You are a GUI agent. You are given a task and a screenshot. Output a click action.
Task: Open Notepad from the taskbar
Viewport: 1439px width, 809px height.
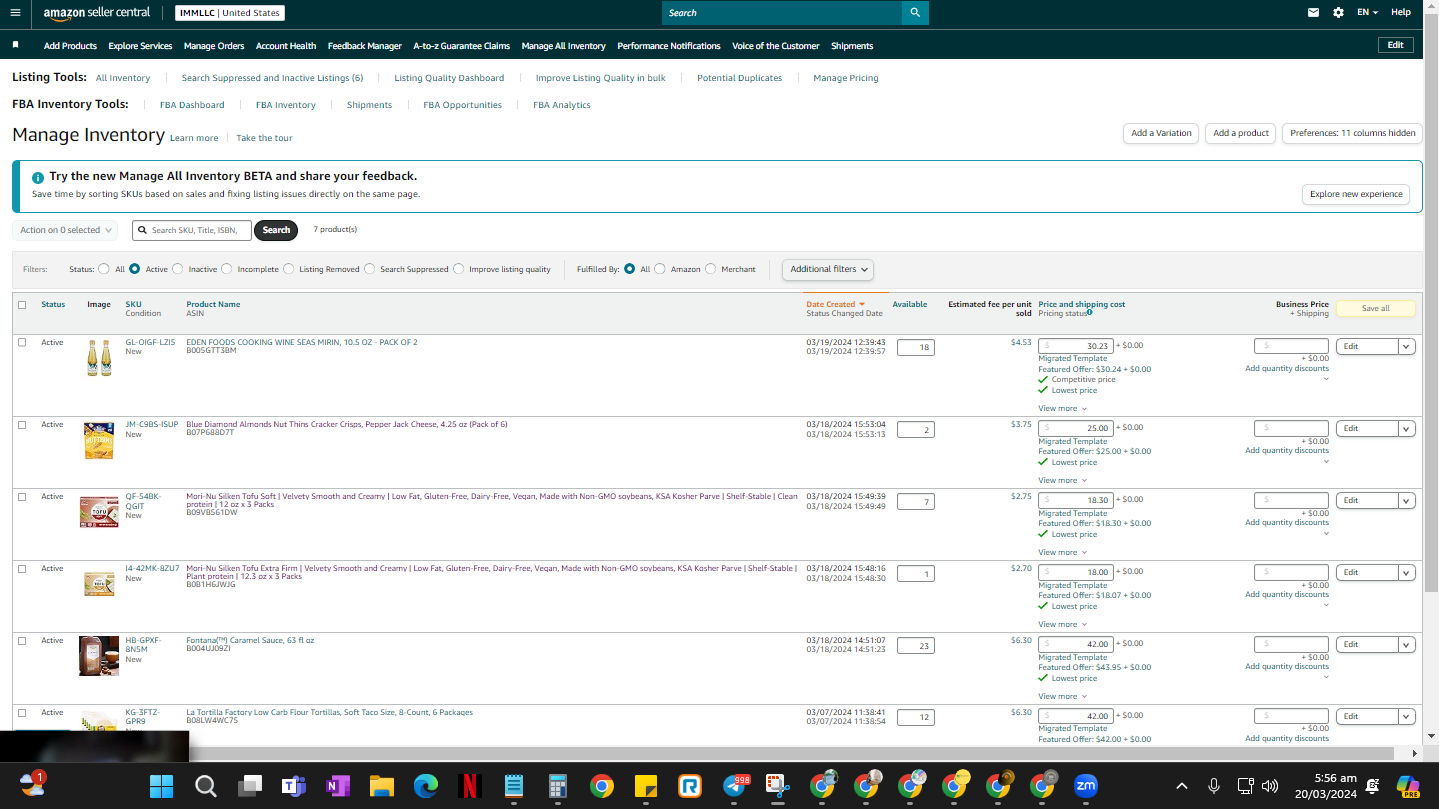[x=513, y=786]
